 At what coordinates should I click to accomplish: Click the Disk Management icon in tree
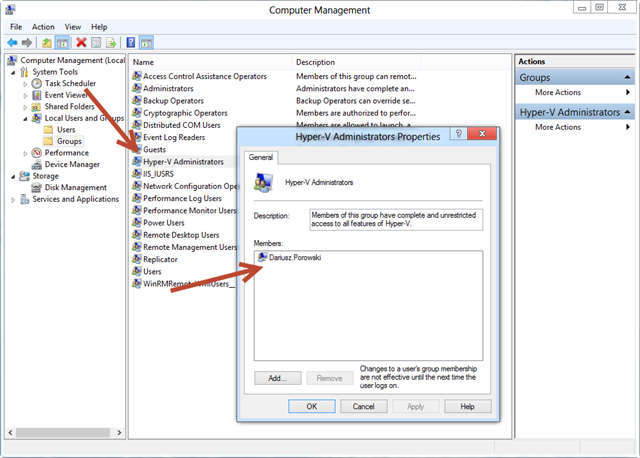pos(37,188)
